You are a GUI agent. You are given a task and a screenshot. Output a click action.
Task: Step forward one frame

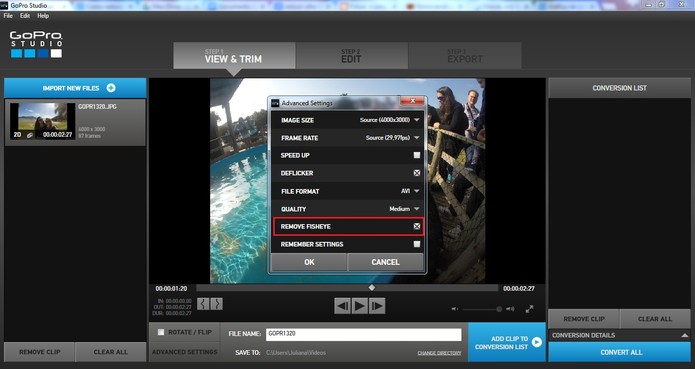(x=377, y=306)
